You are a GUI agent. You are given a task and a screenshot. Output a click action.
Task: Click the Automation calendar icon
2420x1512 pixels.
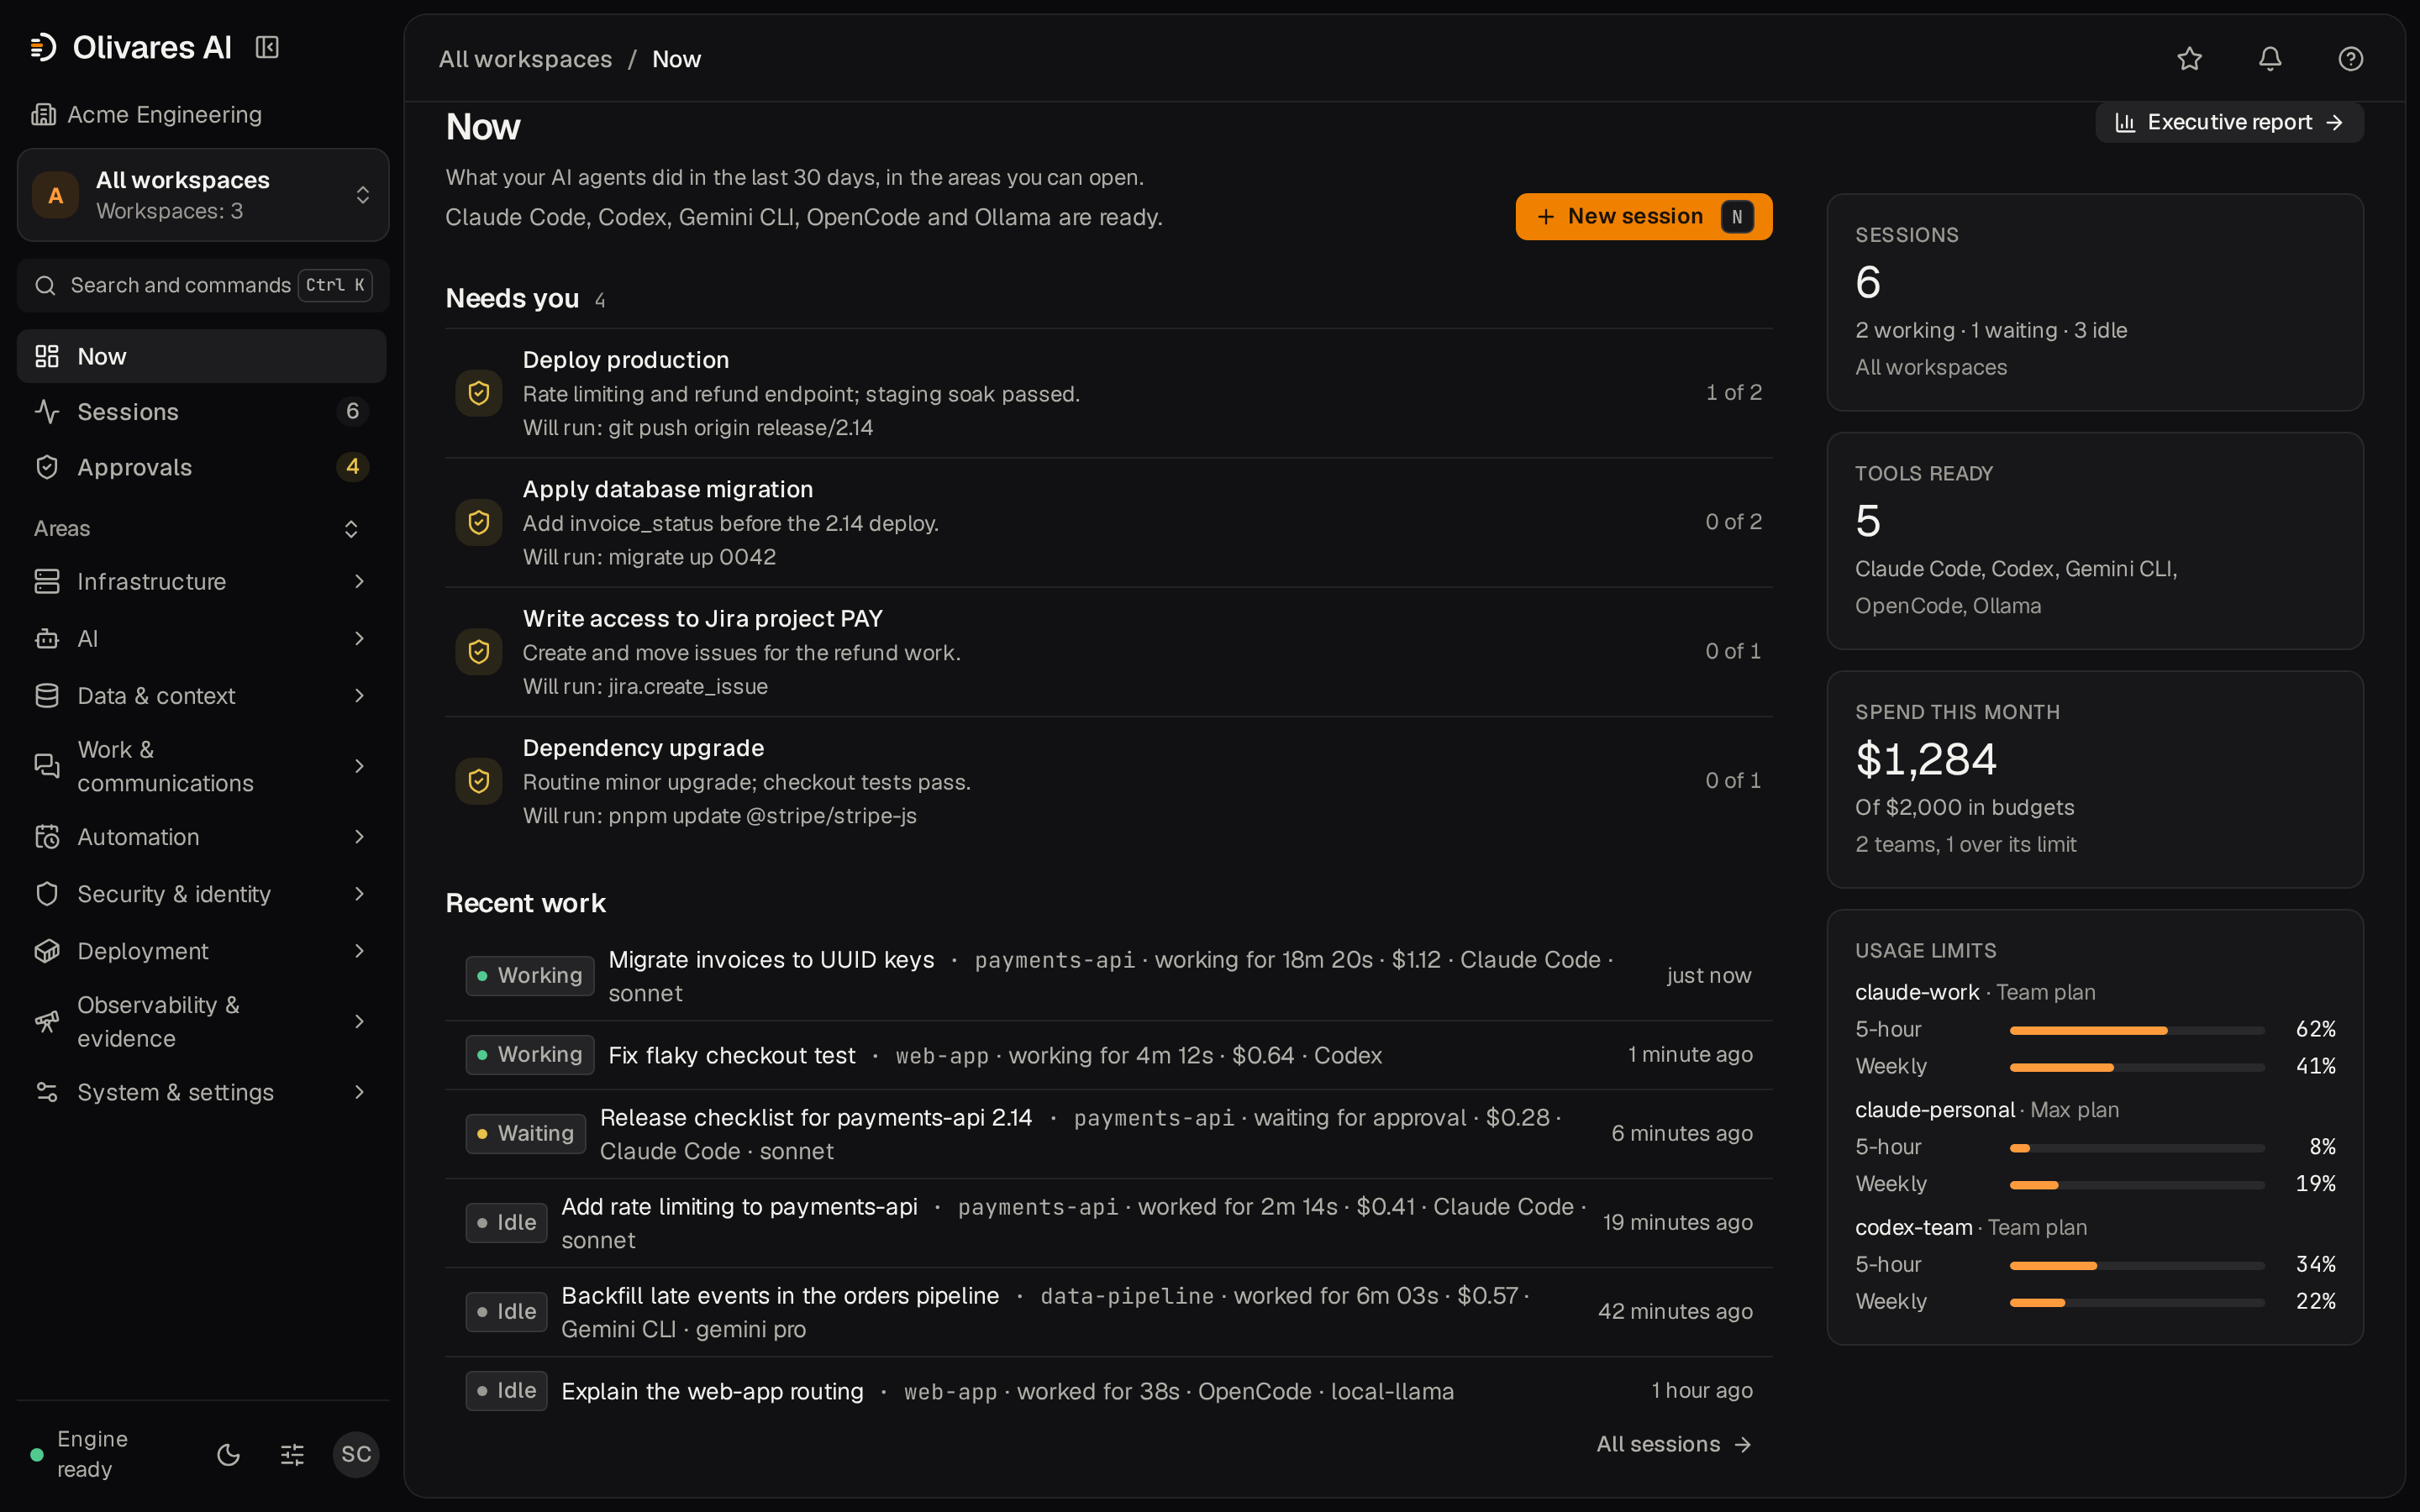47,837
